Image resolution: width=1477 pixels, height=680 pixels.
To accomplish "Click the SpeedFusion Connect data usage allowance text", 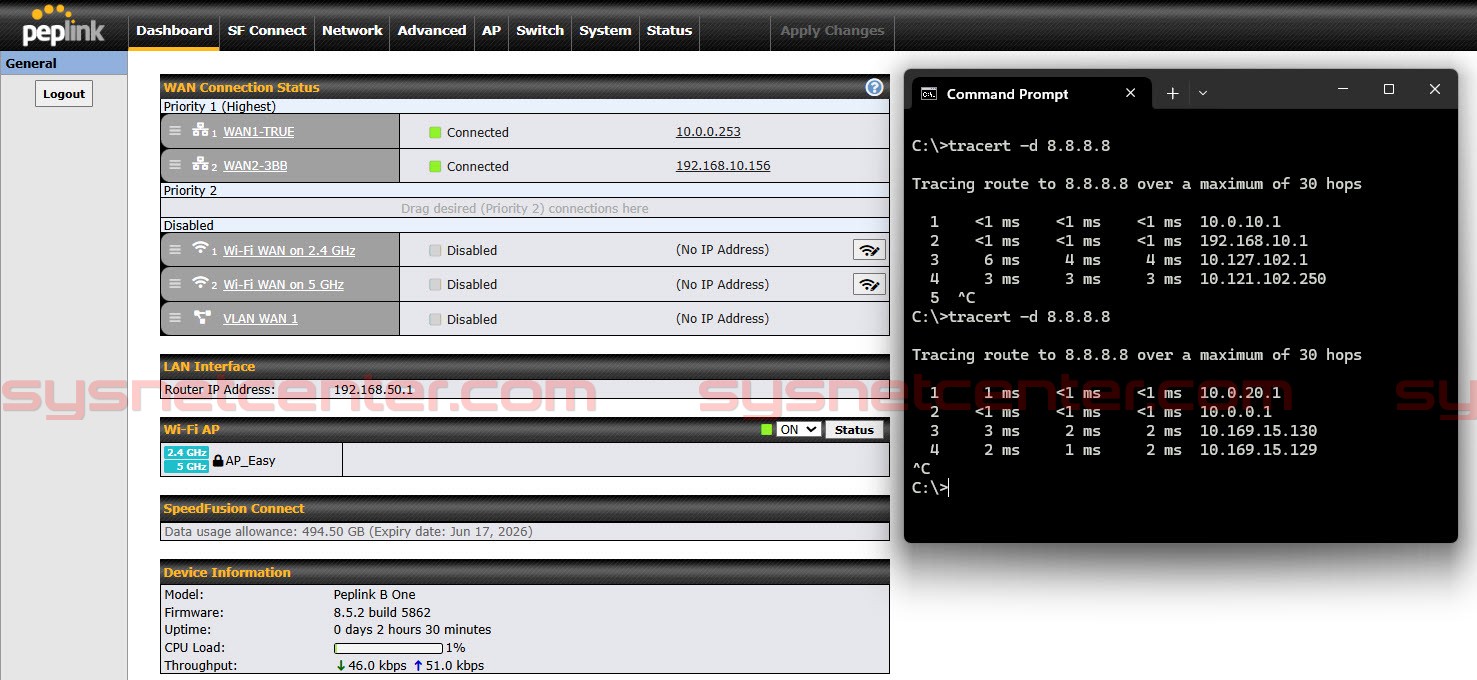I will [x=348, y=532].
